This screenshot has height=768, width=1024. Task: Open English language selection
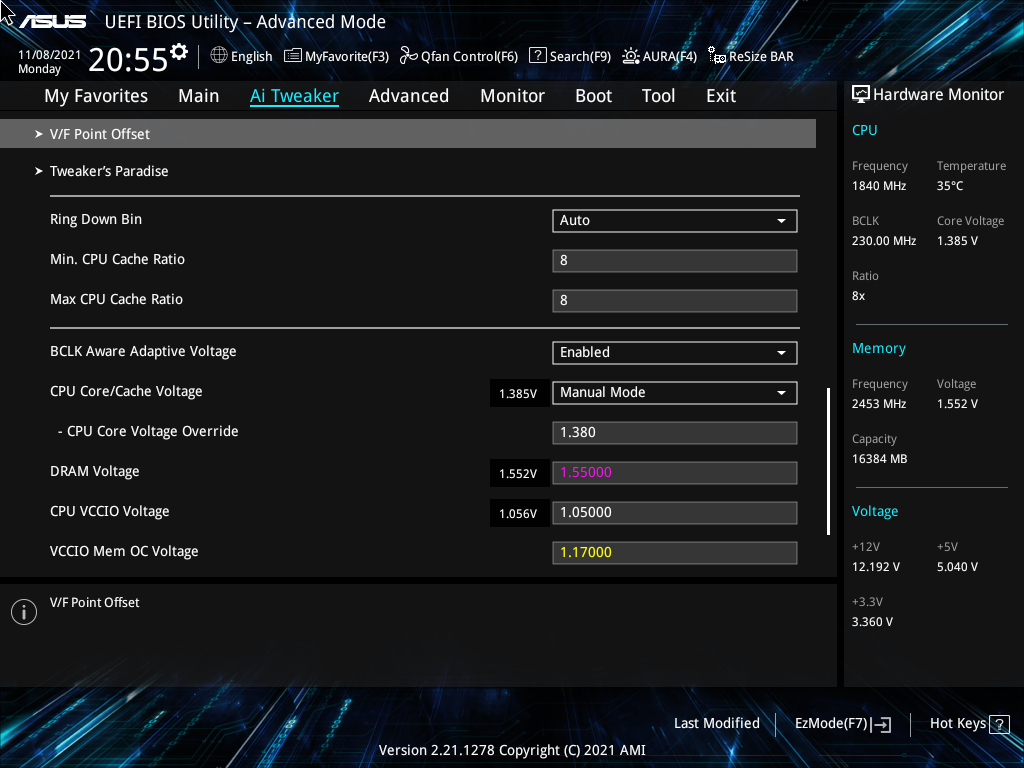pyautogui.click(x=241, y=56)
